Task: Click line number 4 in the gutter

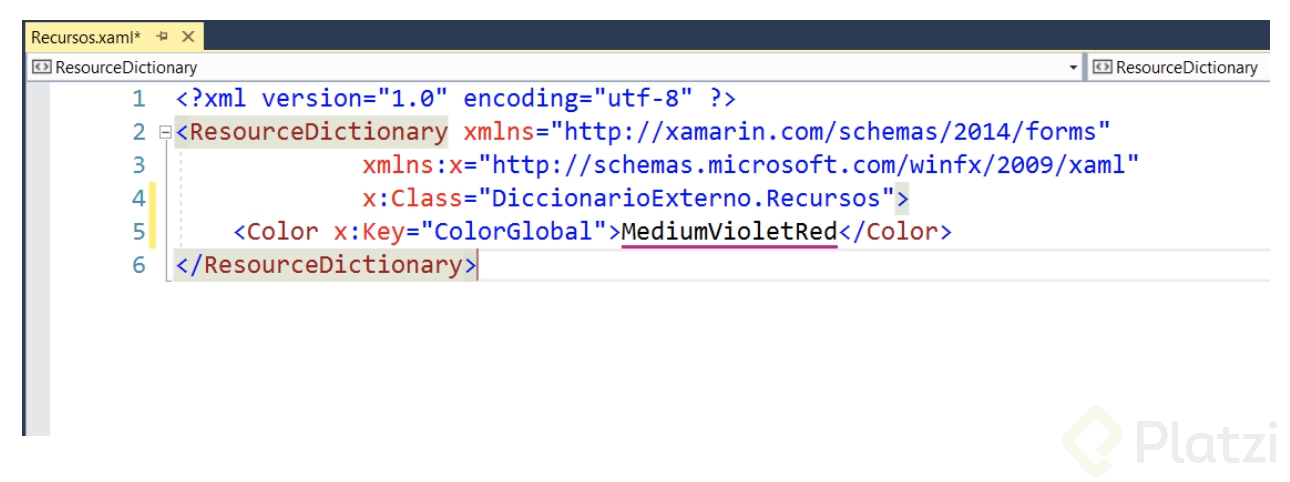Action: tap(138, 198)
